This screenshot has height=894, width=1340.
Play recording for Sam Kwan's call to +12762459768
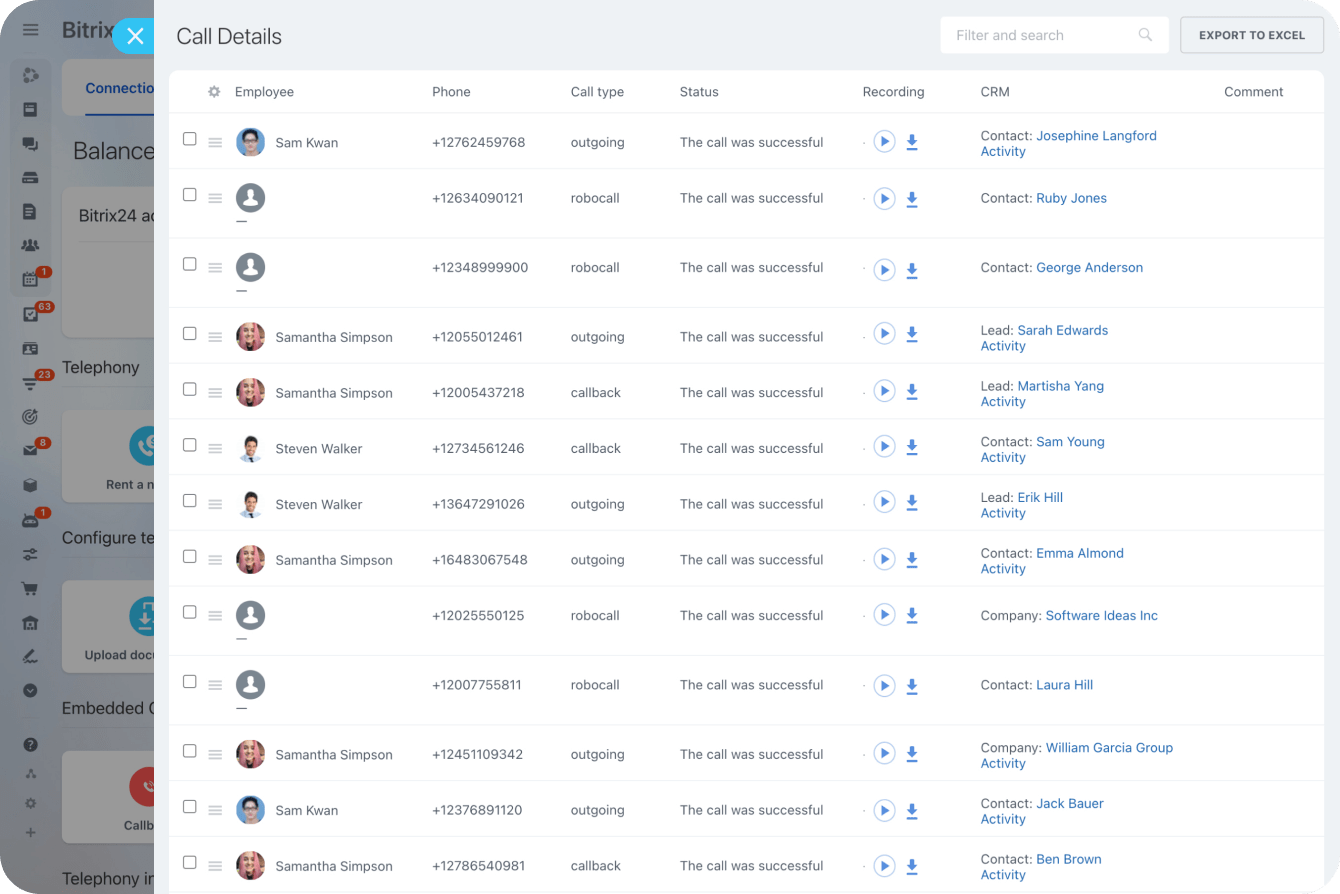coord(883,142)
